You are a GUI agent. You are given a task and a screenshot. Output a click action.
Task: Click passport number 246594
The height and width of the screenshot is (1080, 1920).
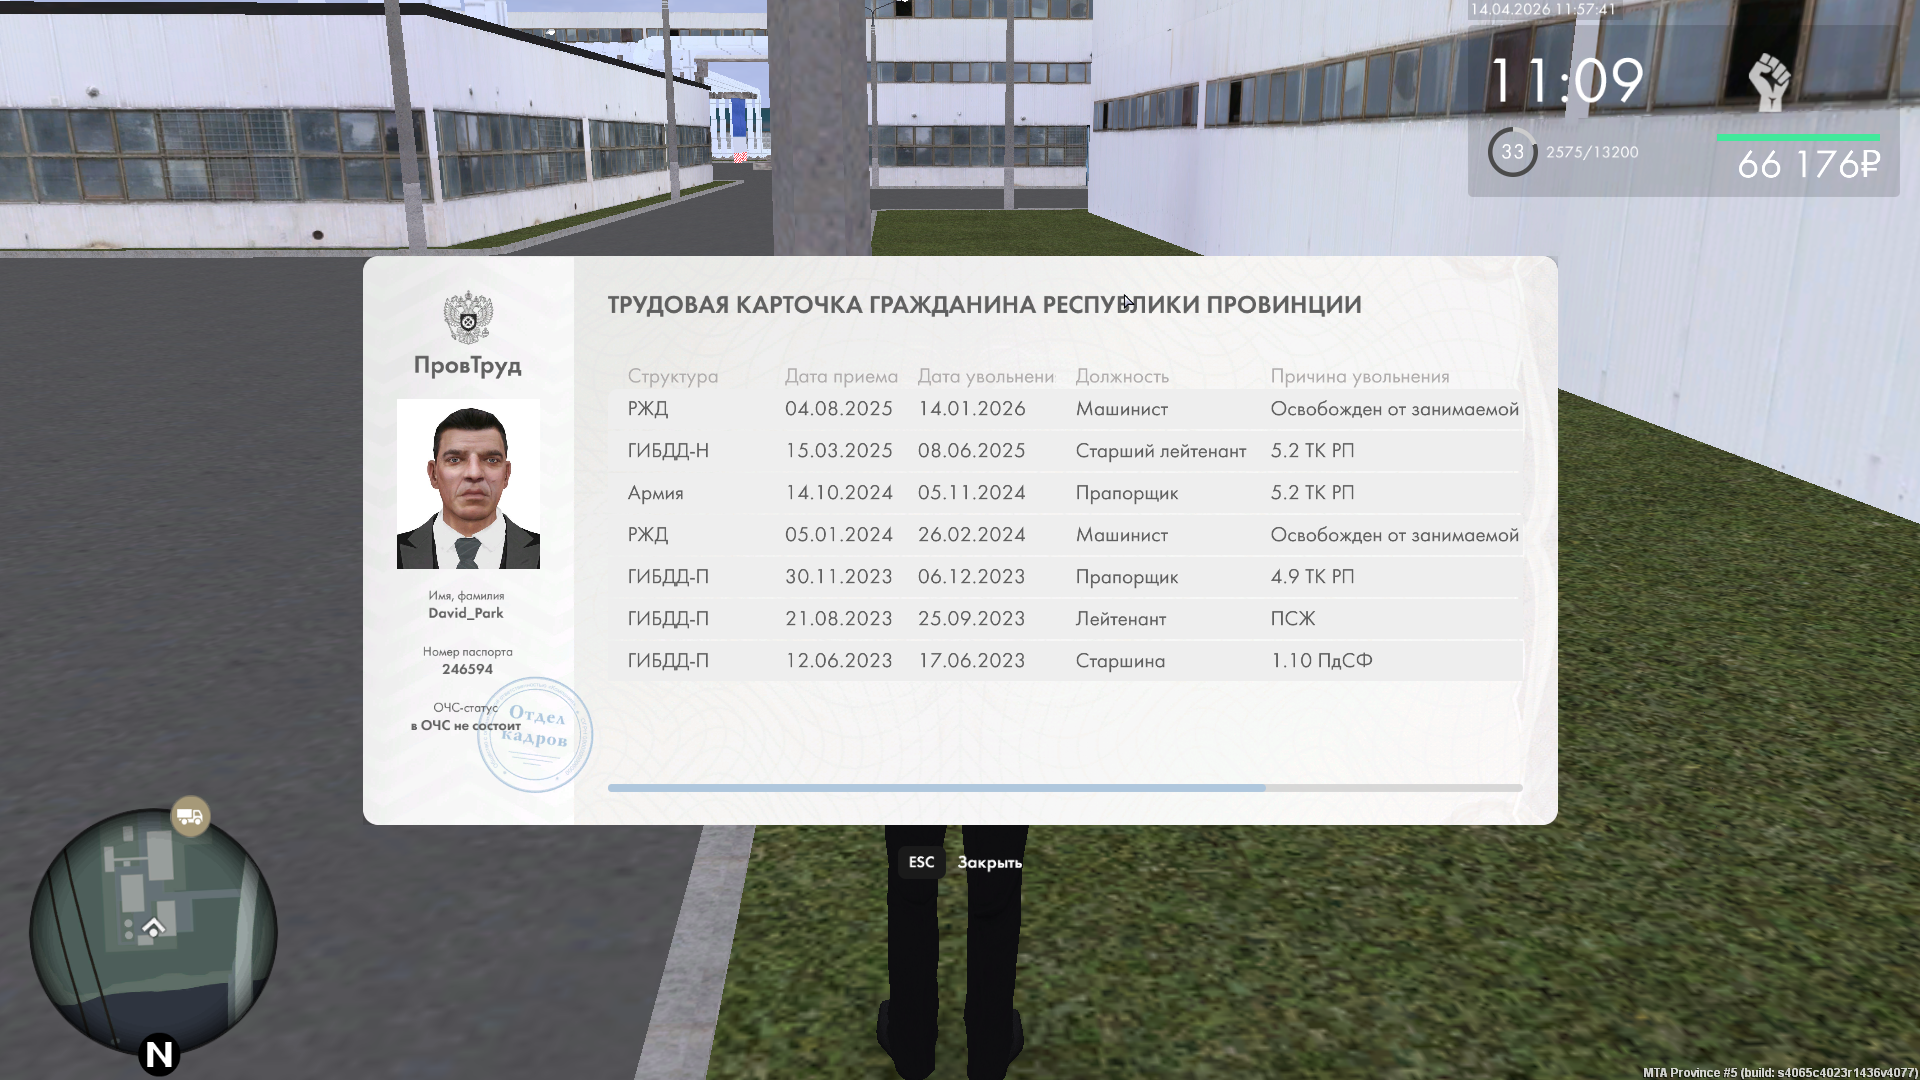(467, 669)
